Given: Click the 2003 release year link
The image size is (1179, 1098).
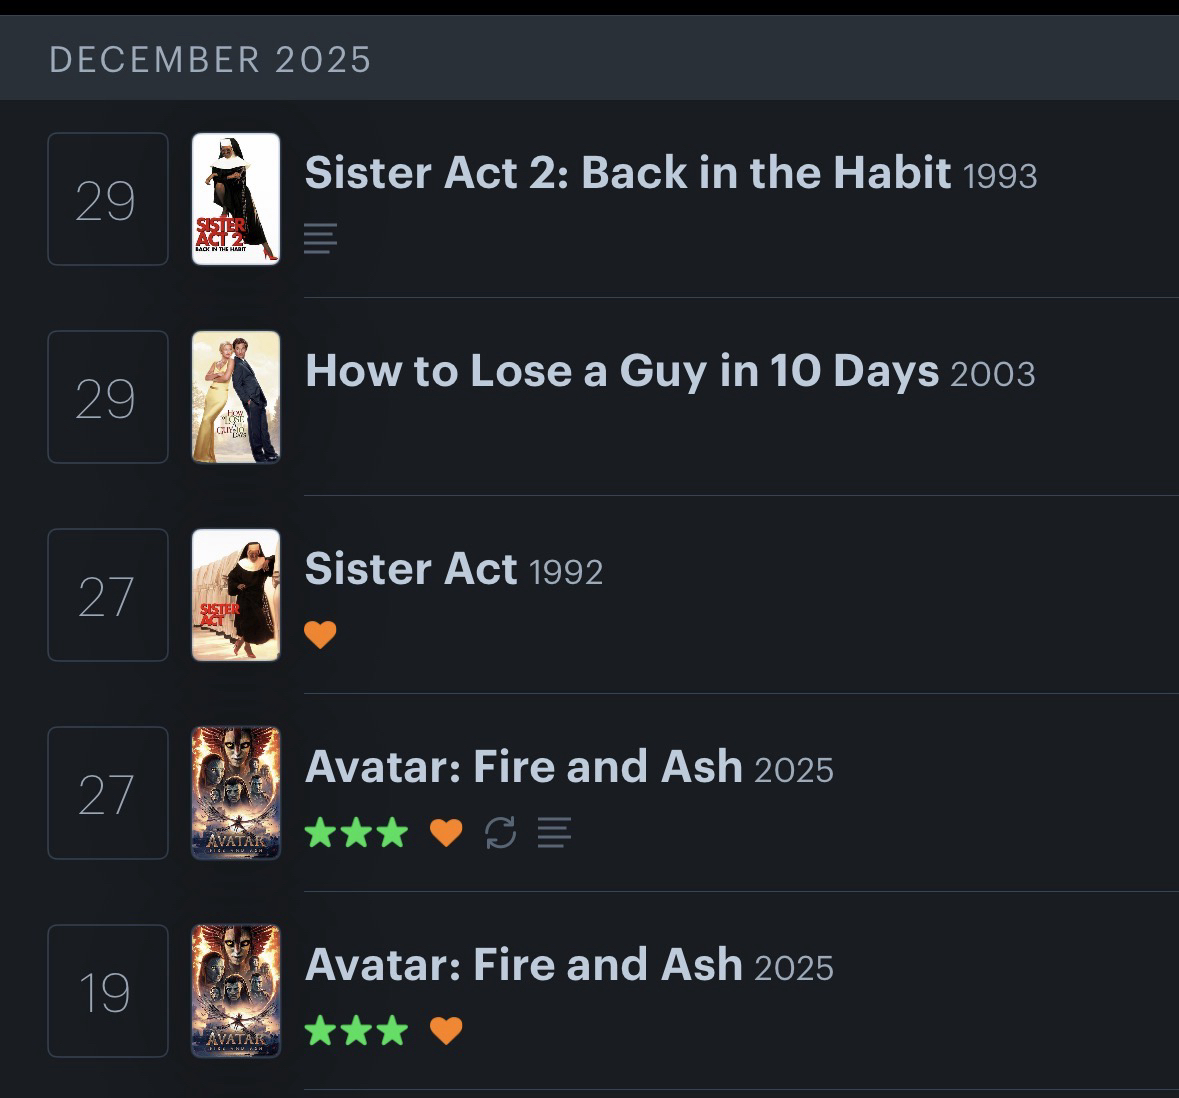Looking at the screenshot, I should pyautogui.click(x=992, y=374).
